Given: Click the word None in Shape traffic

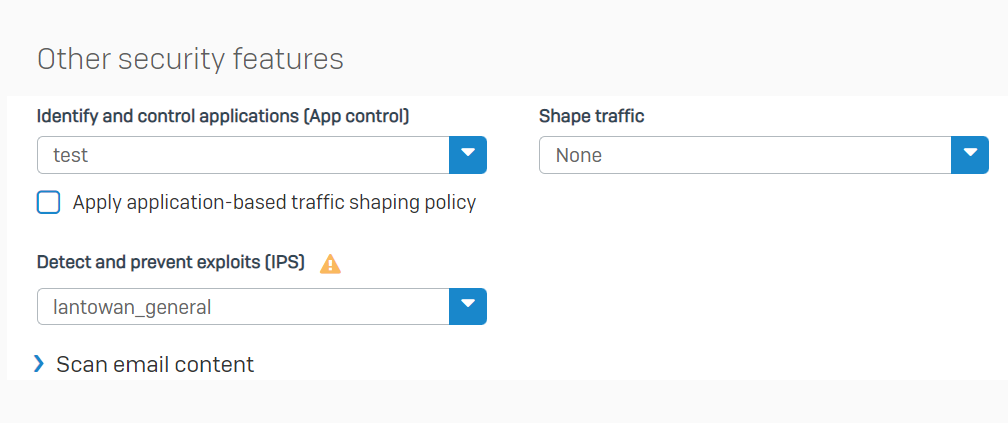Looking at the screenshot, I should (579, 156).
